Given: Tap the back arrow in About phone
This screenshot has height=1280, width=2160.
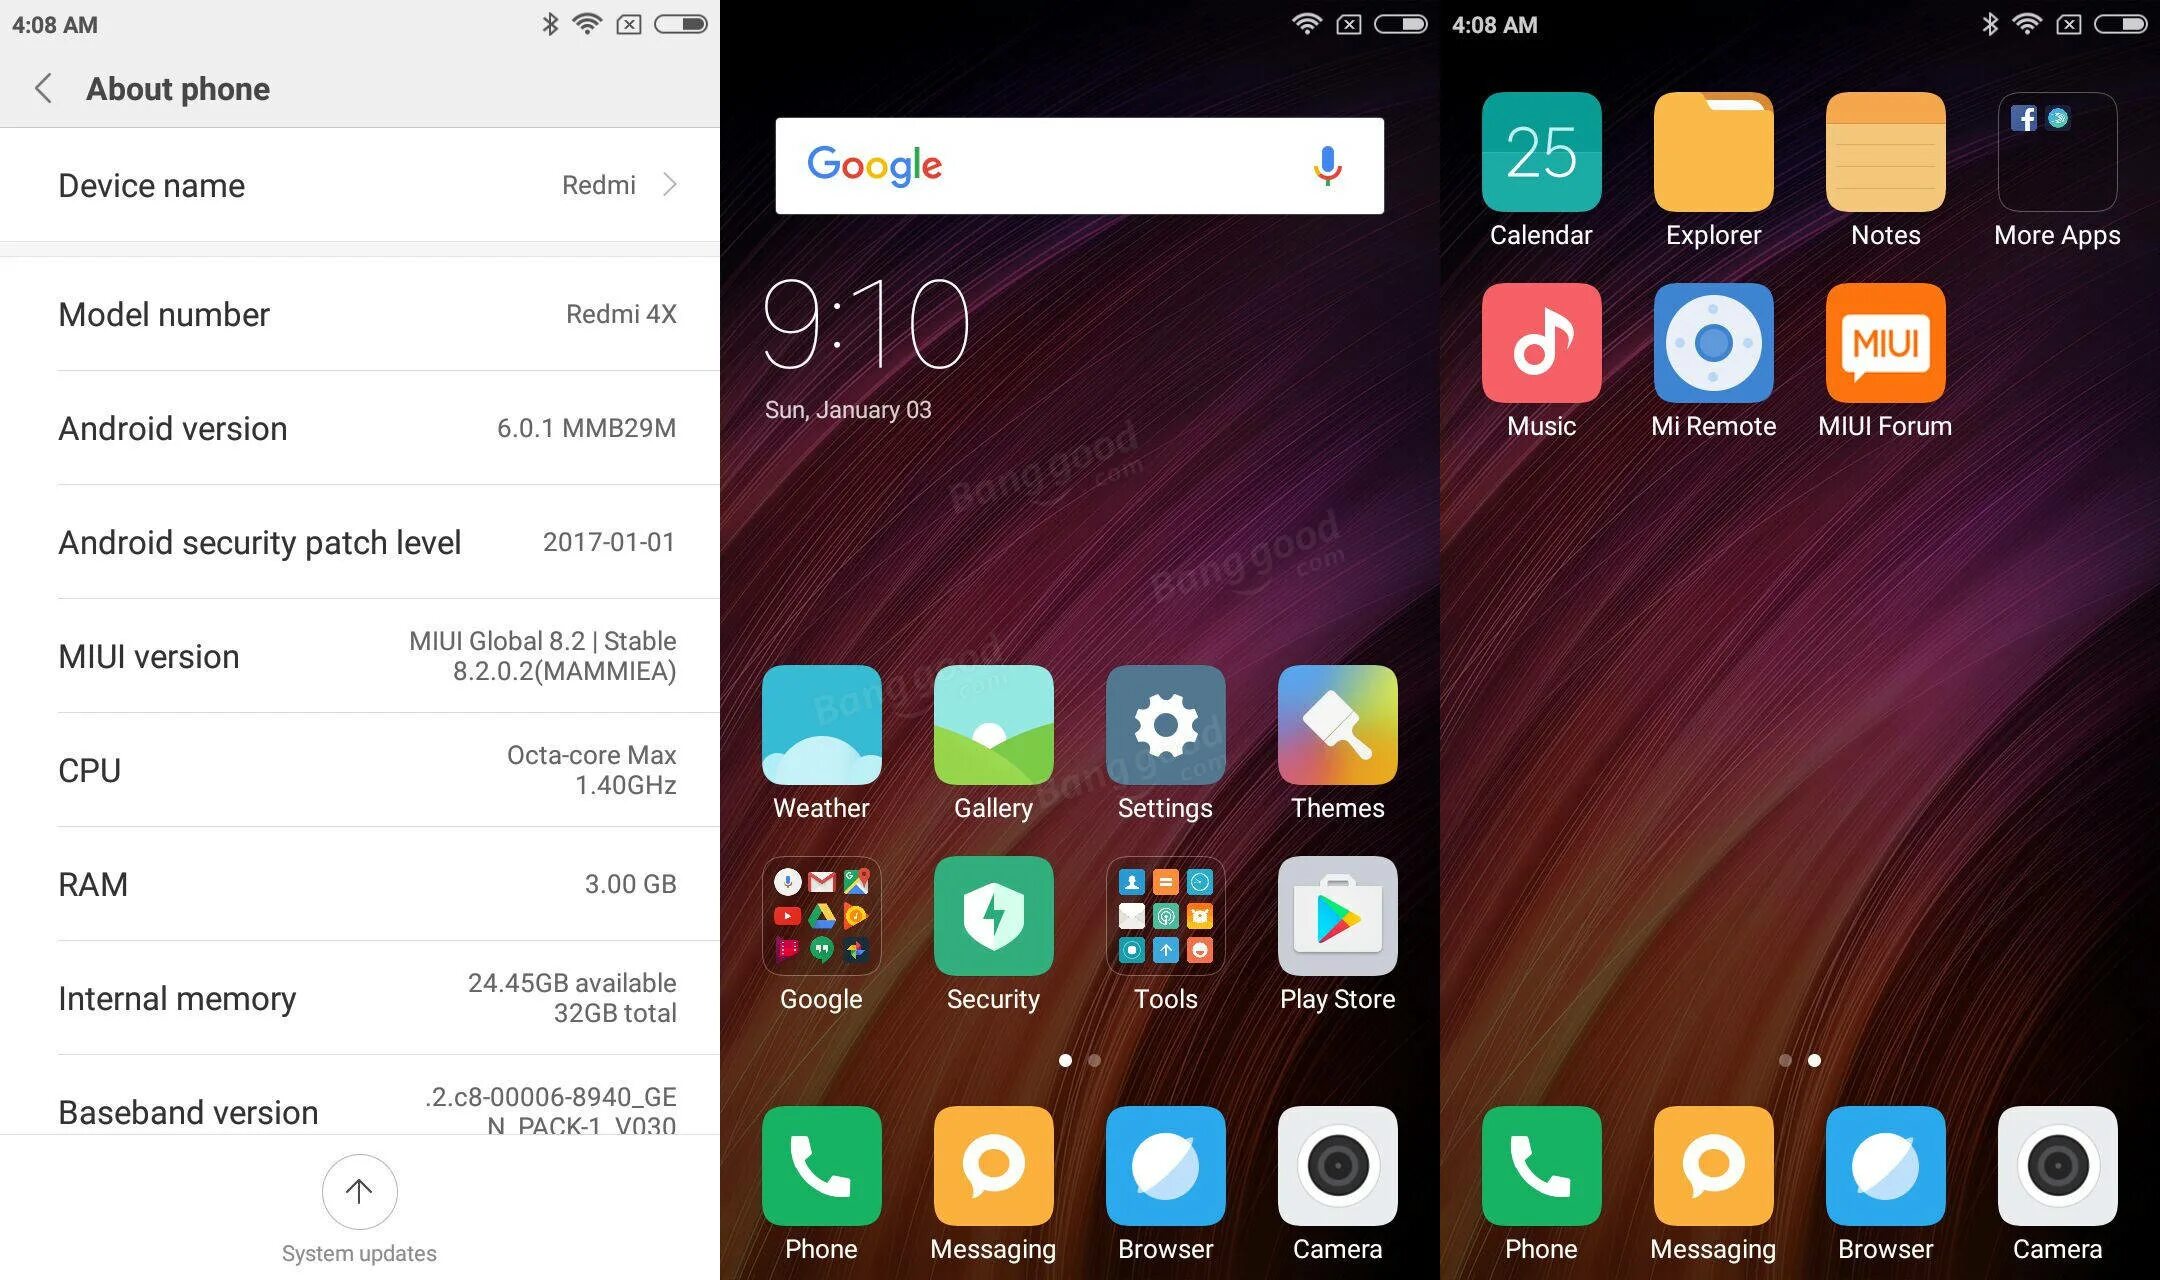Looking at the screenshot, I should click(x=41, y=87).
